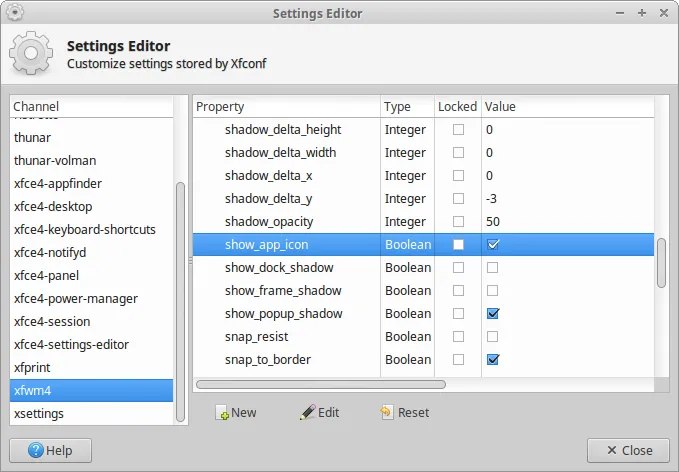Select the thunar channel
Screen dimensions: 679x472
point(91,137)
